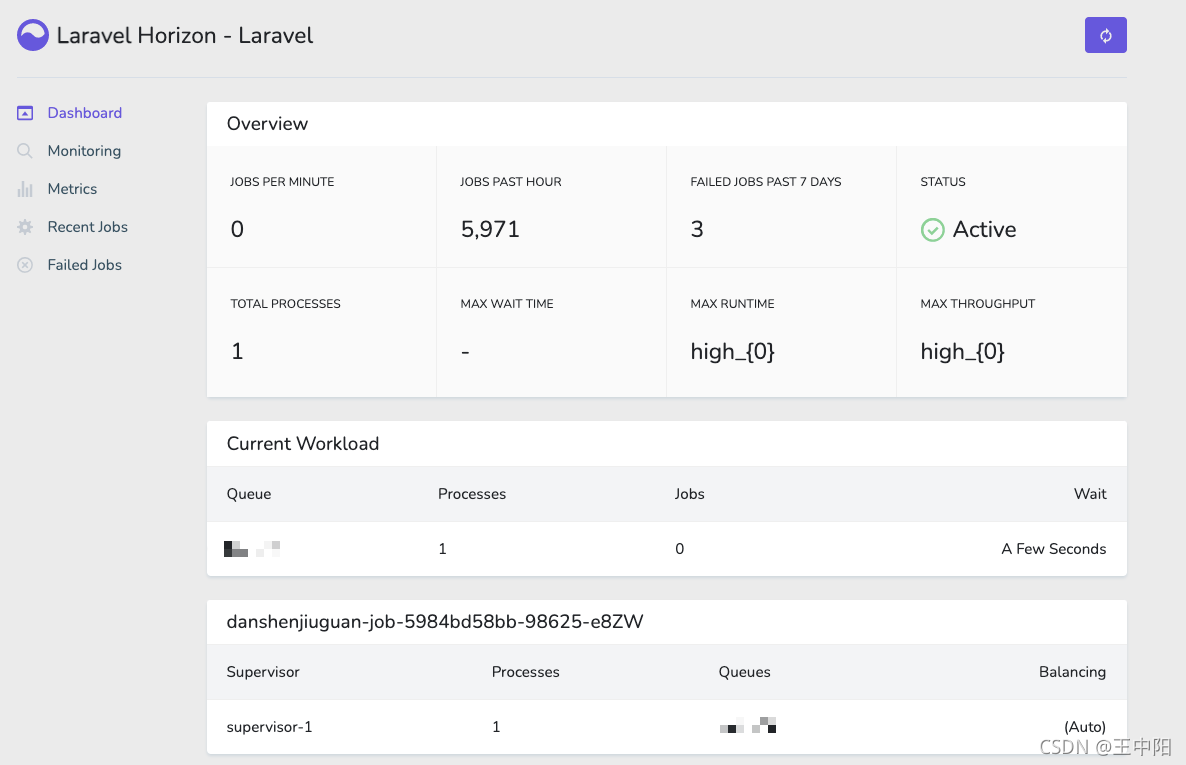This screenshot has width=1186, height=765.
Task: Show the Failed Jobs page
Action: click(x=84, y=265)
